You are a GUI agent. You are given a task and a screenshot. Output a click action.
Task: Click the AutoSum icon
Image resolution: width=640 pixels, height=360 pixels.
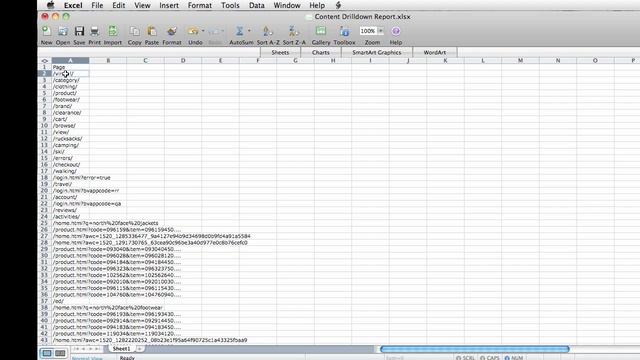240,31
